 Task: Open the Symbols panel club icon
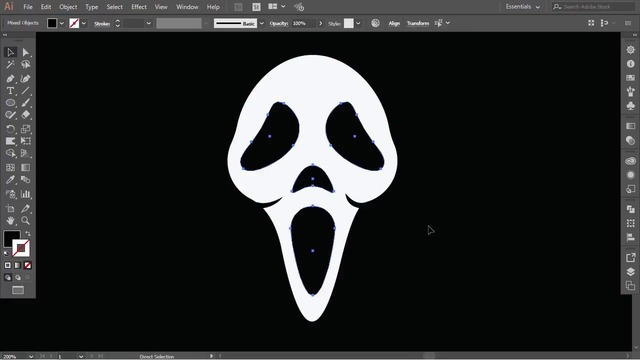pos(631,106)
